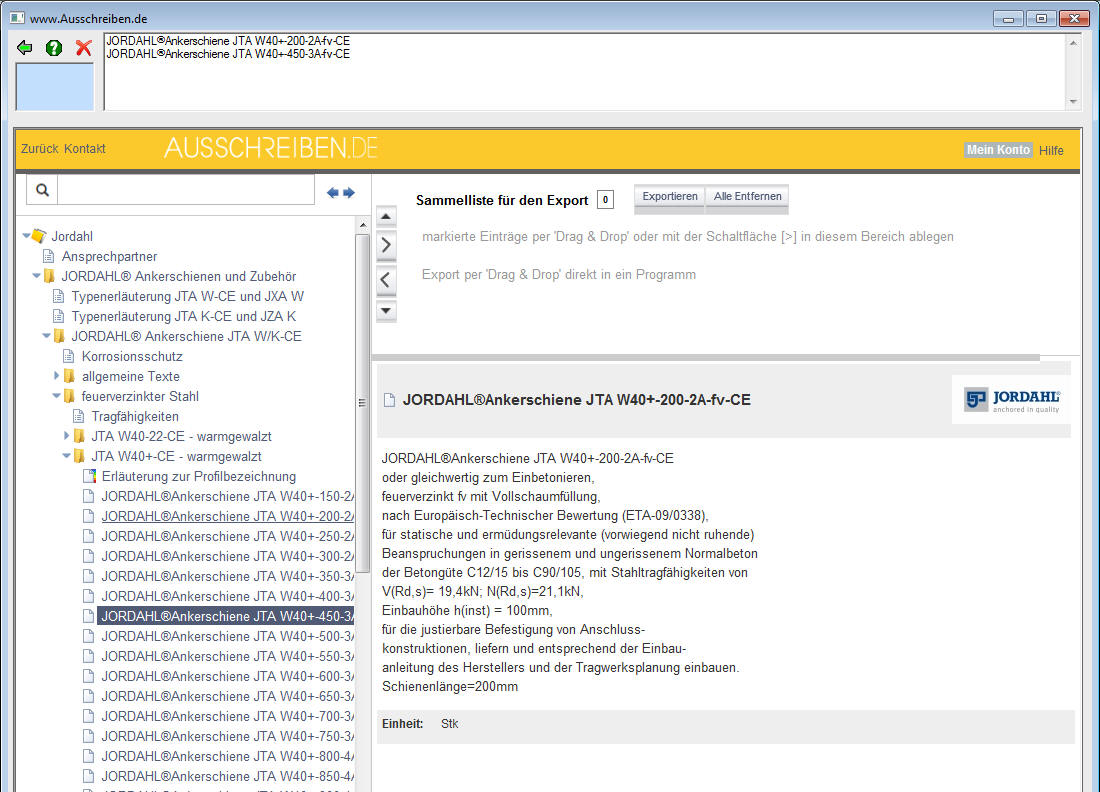Viewport: 1100px width, 792px height.
Task: Click the Jordahl logo image
Action: [1011, 399]
